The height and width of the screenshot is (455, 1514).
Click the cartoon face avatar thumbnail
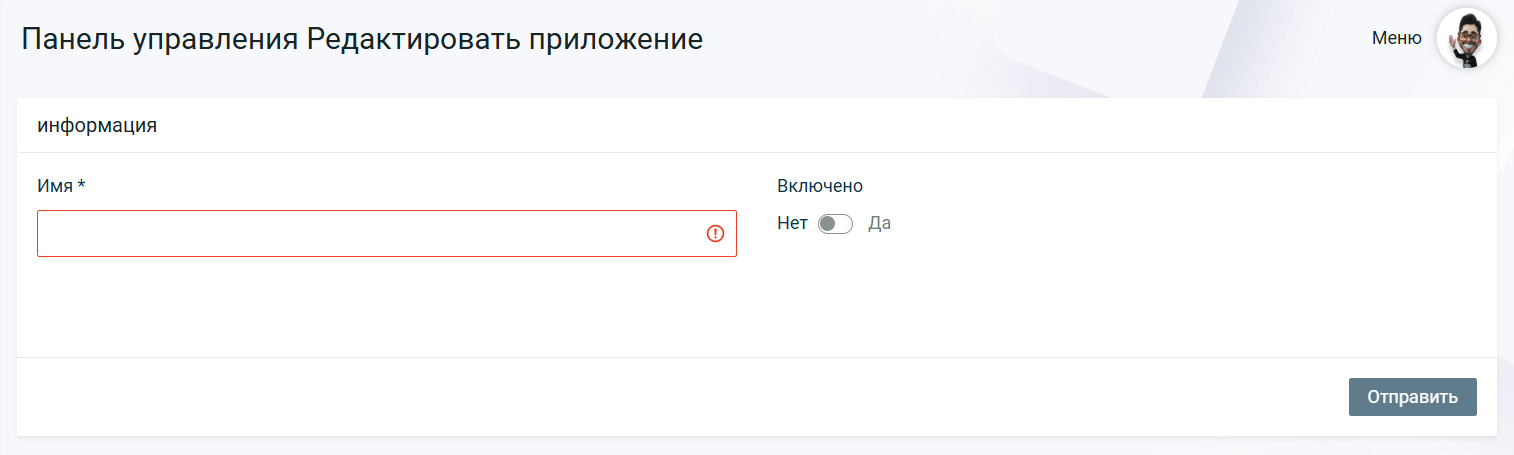coord(1466,39)
